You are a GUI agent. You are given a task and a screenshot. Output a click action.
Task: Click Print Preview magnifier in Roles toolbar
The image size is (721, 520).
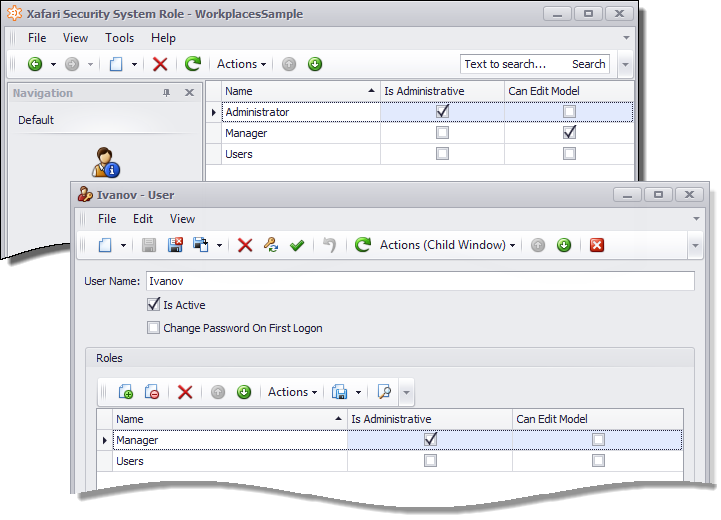pyautogui.click(x=384, y=392)
